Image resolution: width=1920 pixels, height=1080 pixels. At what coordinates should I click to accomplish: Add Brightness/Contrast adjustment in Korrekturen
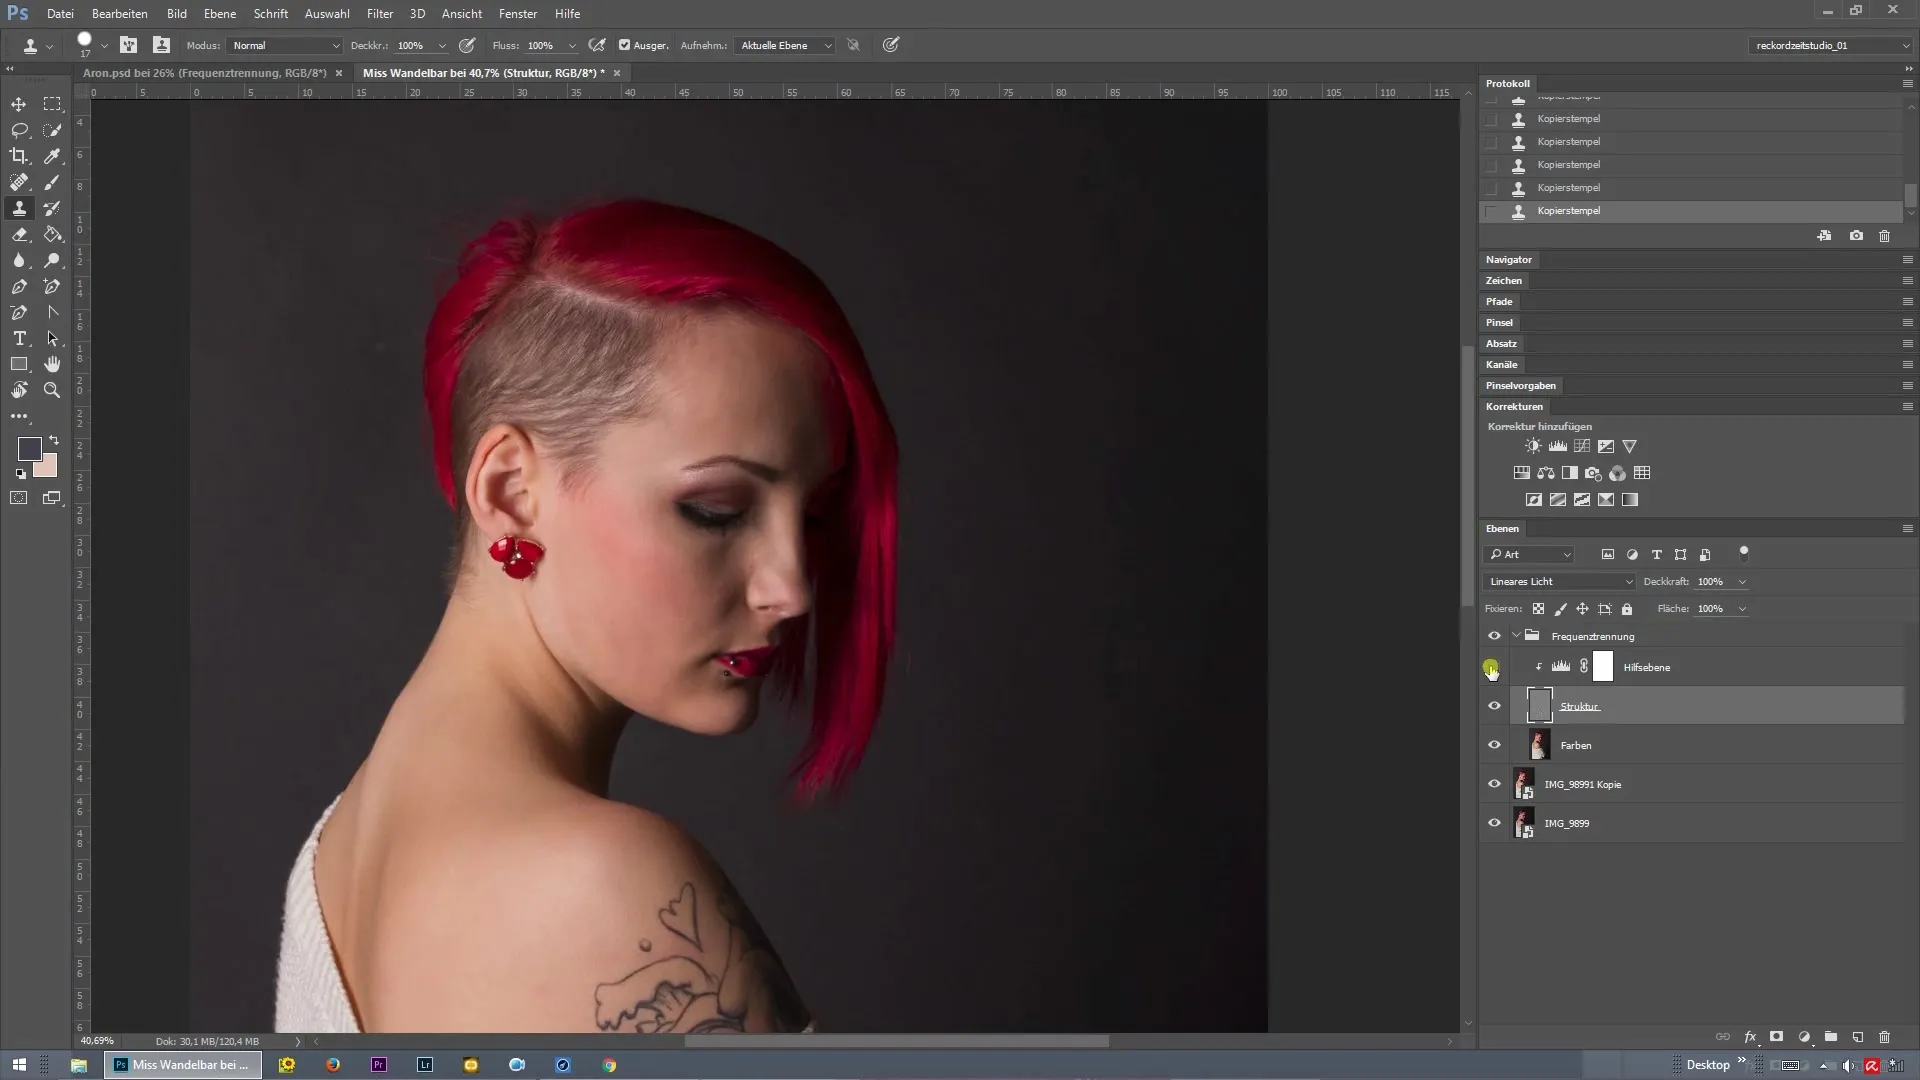pos(1533,446)
